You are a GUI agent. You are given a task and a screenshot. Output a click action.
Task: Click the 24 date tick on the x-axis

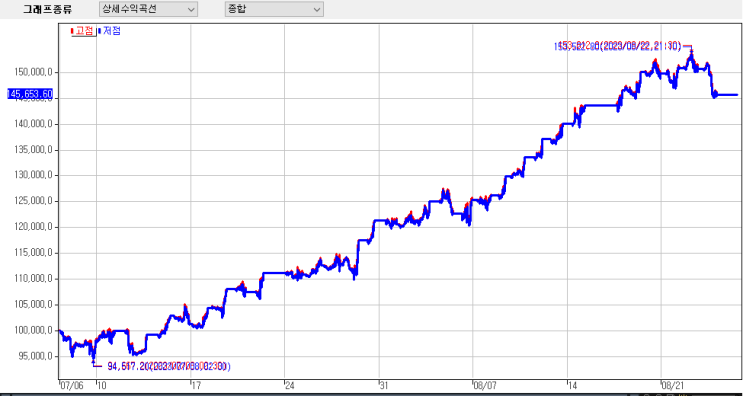click(290, 386)
